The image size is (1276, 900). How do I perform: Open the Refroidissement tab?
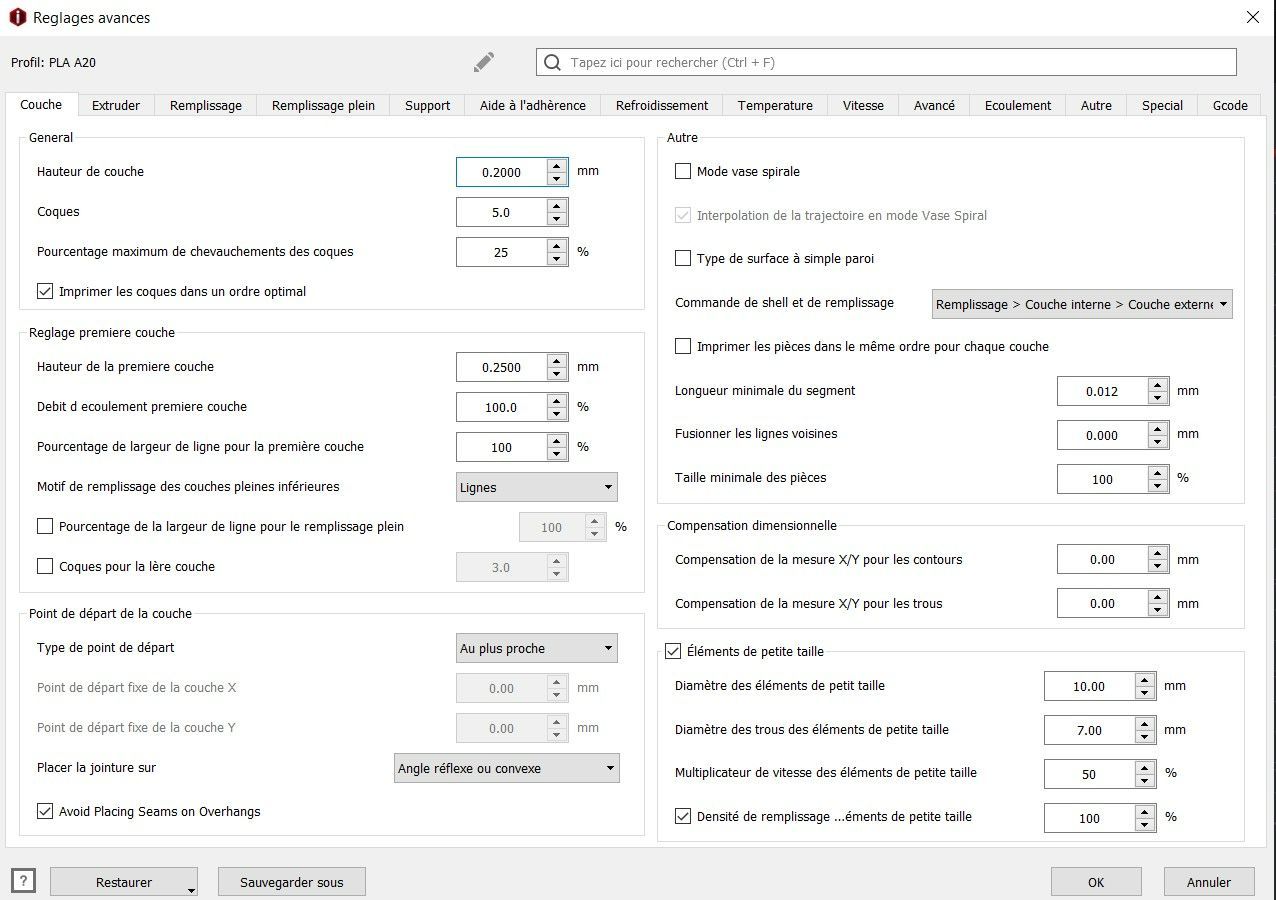point(662,105)
